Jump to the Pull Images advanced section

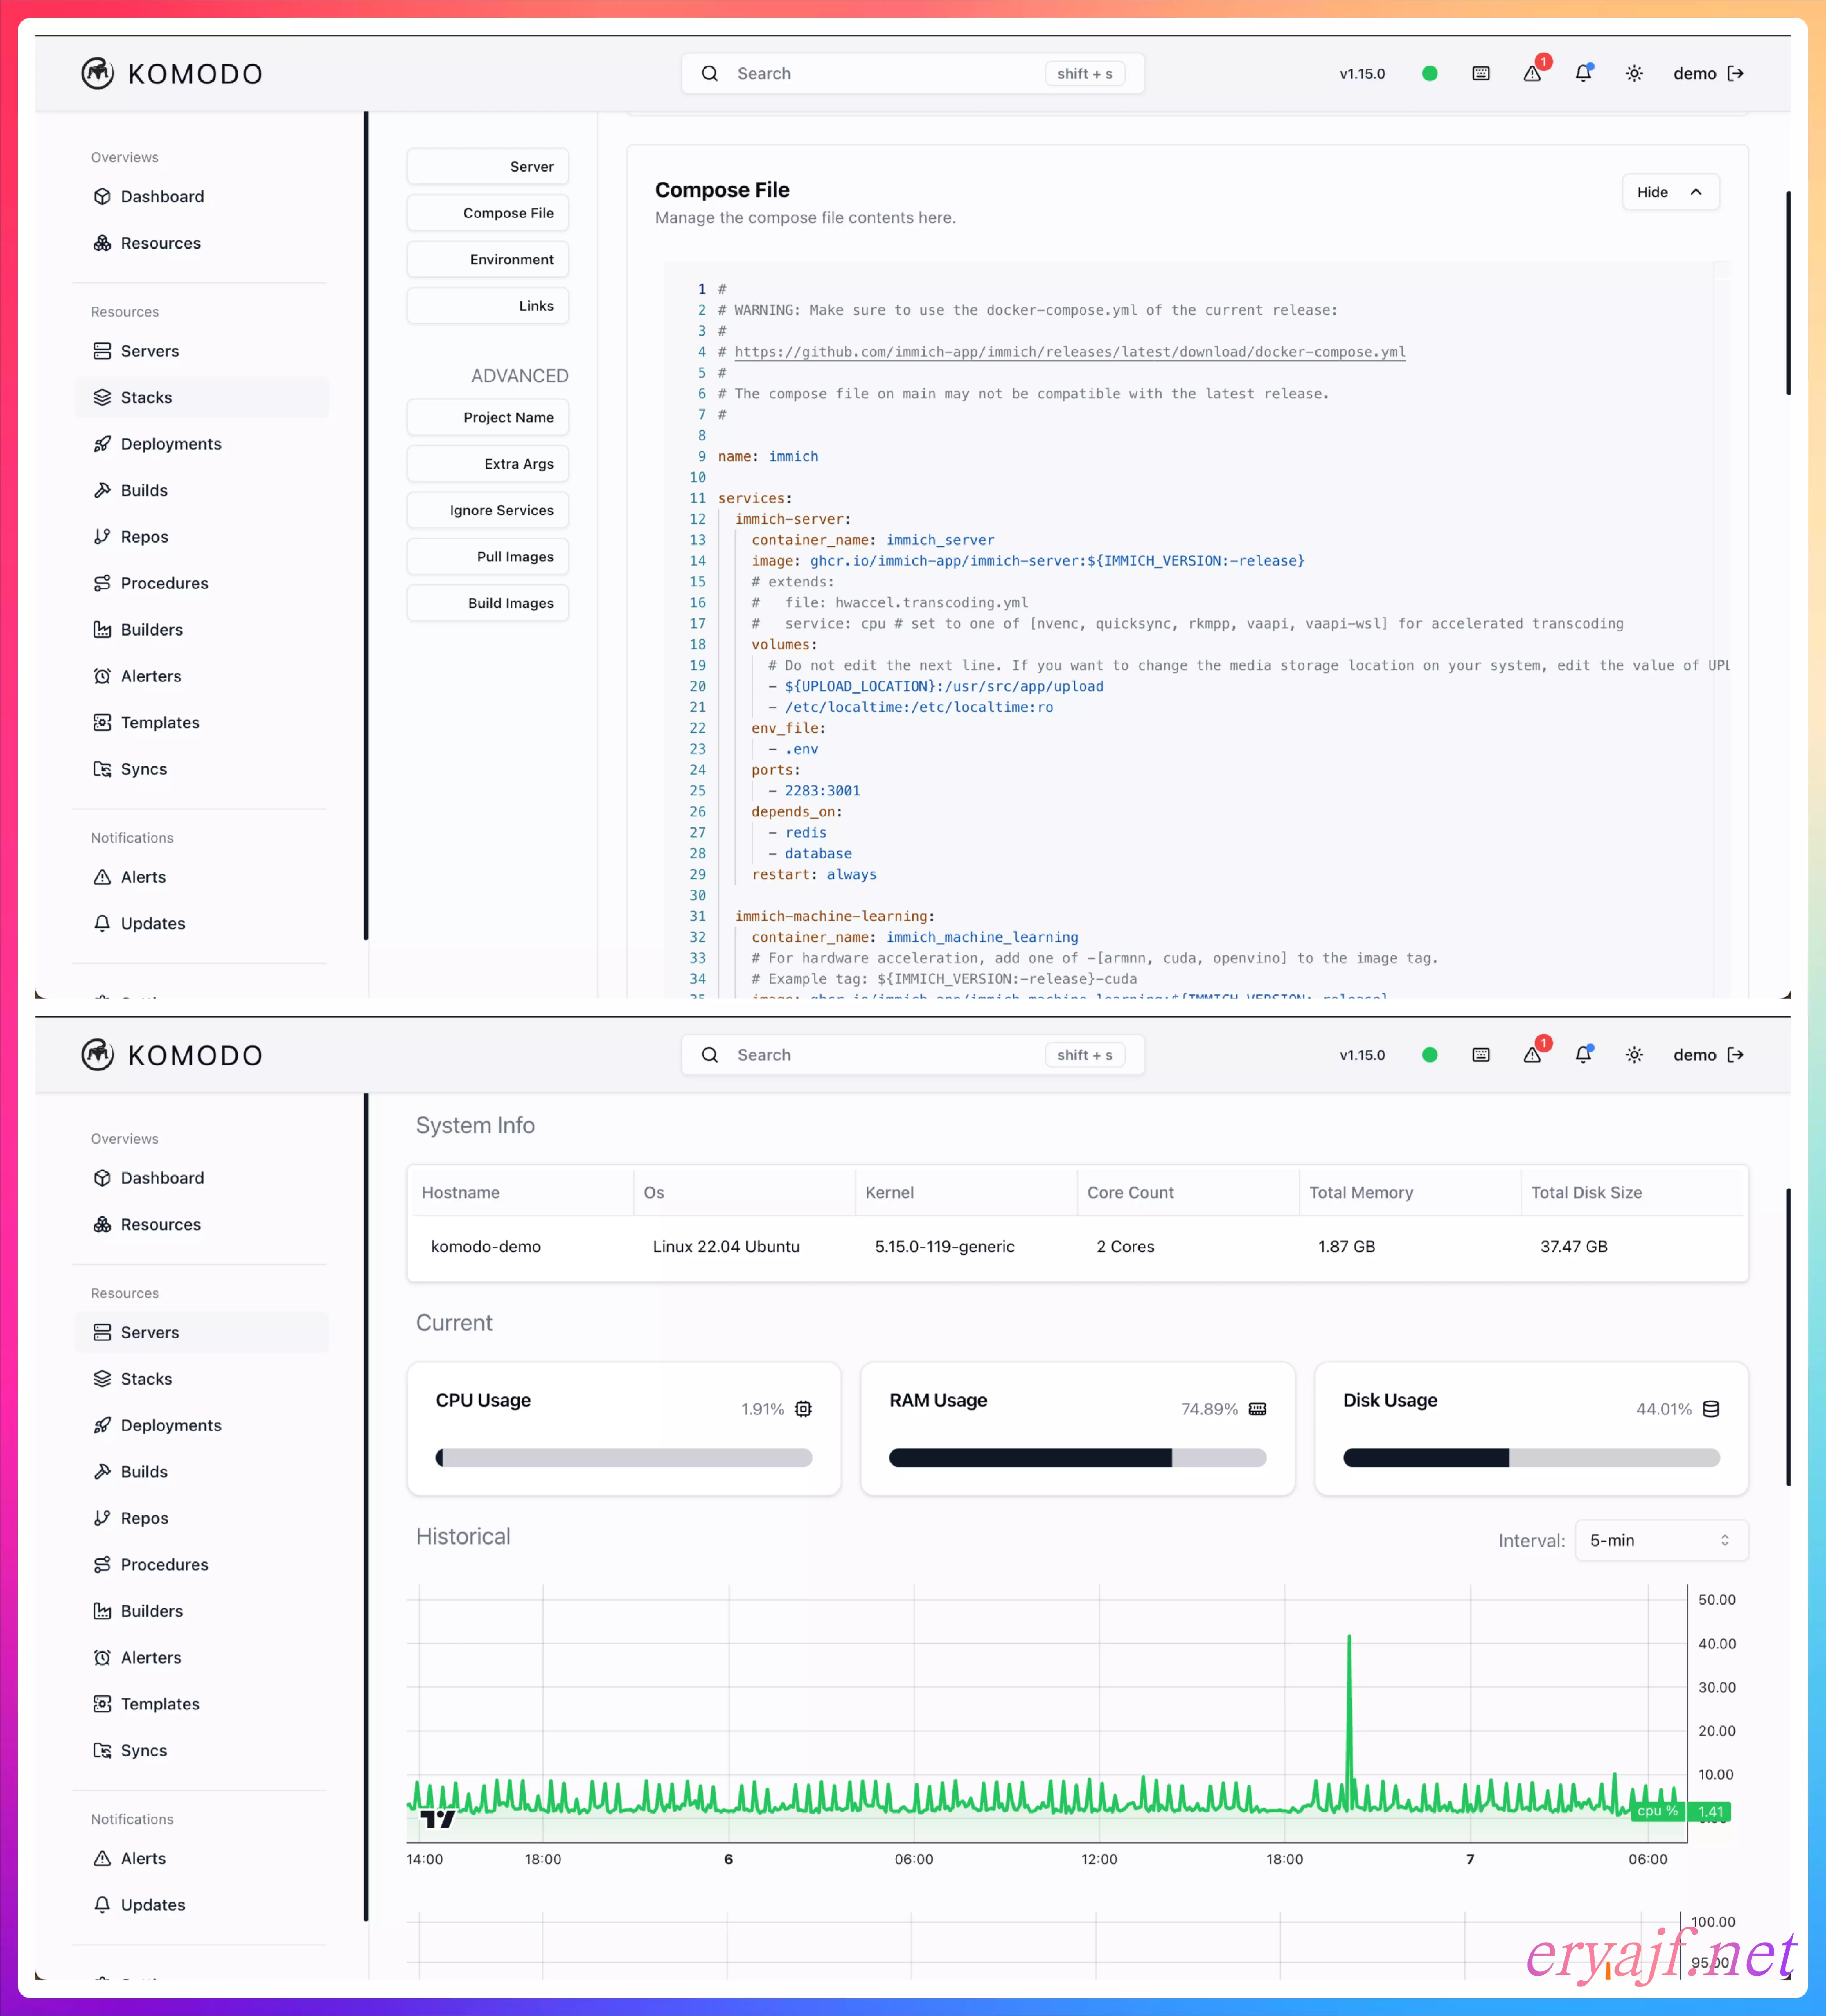click(x=488, y=557)
